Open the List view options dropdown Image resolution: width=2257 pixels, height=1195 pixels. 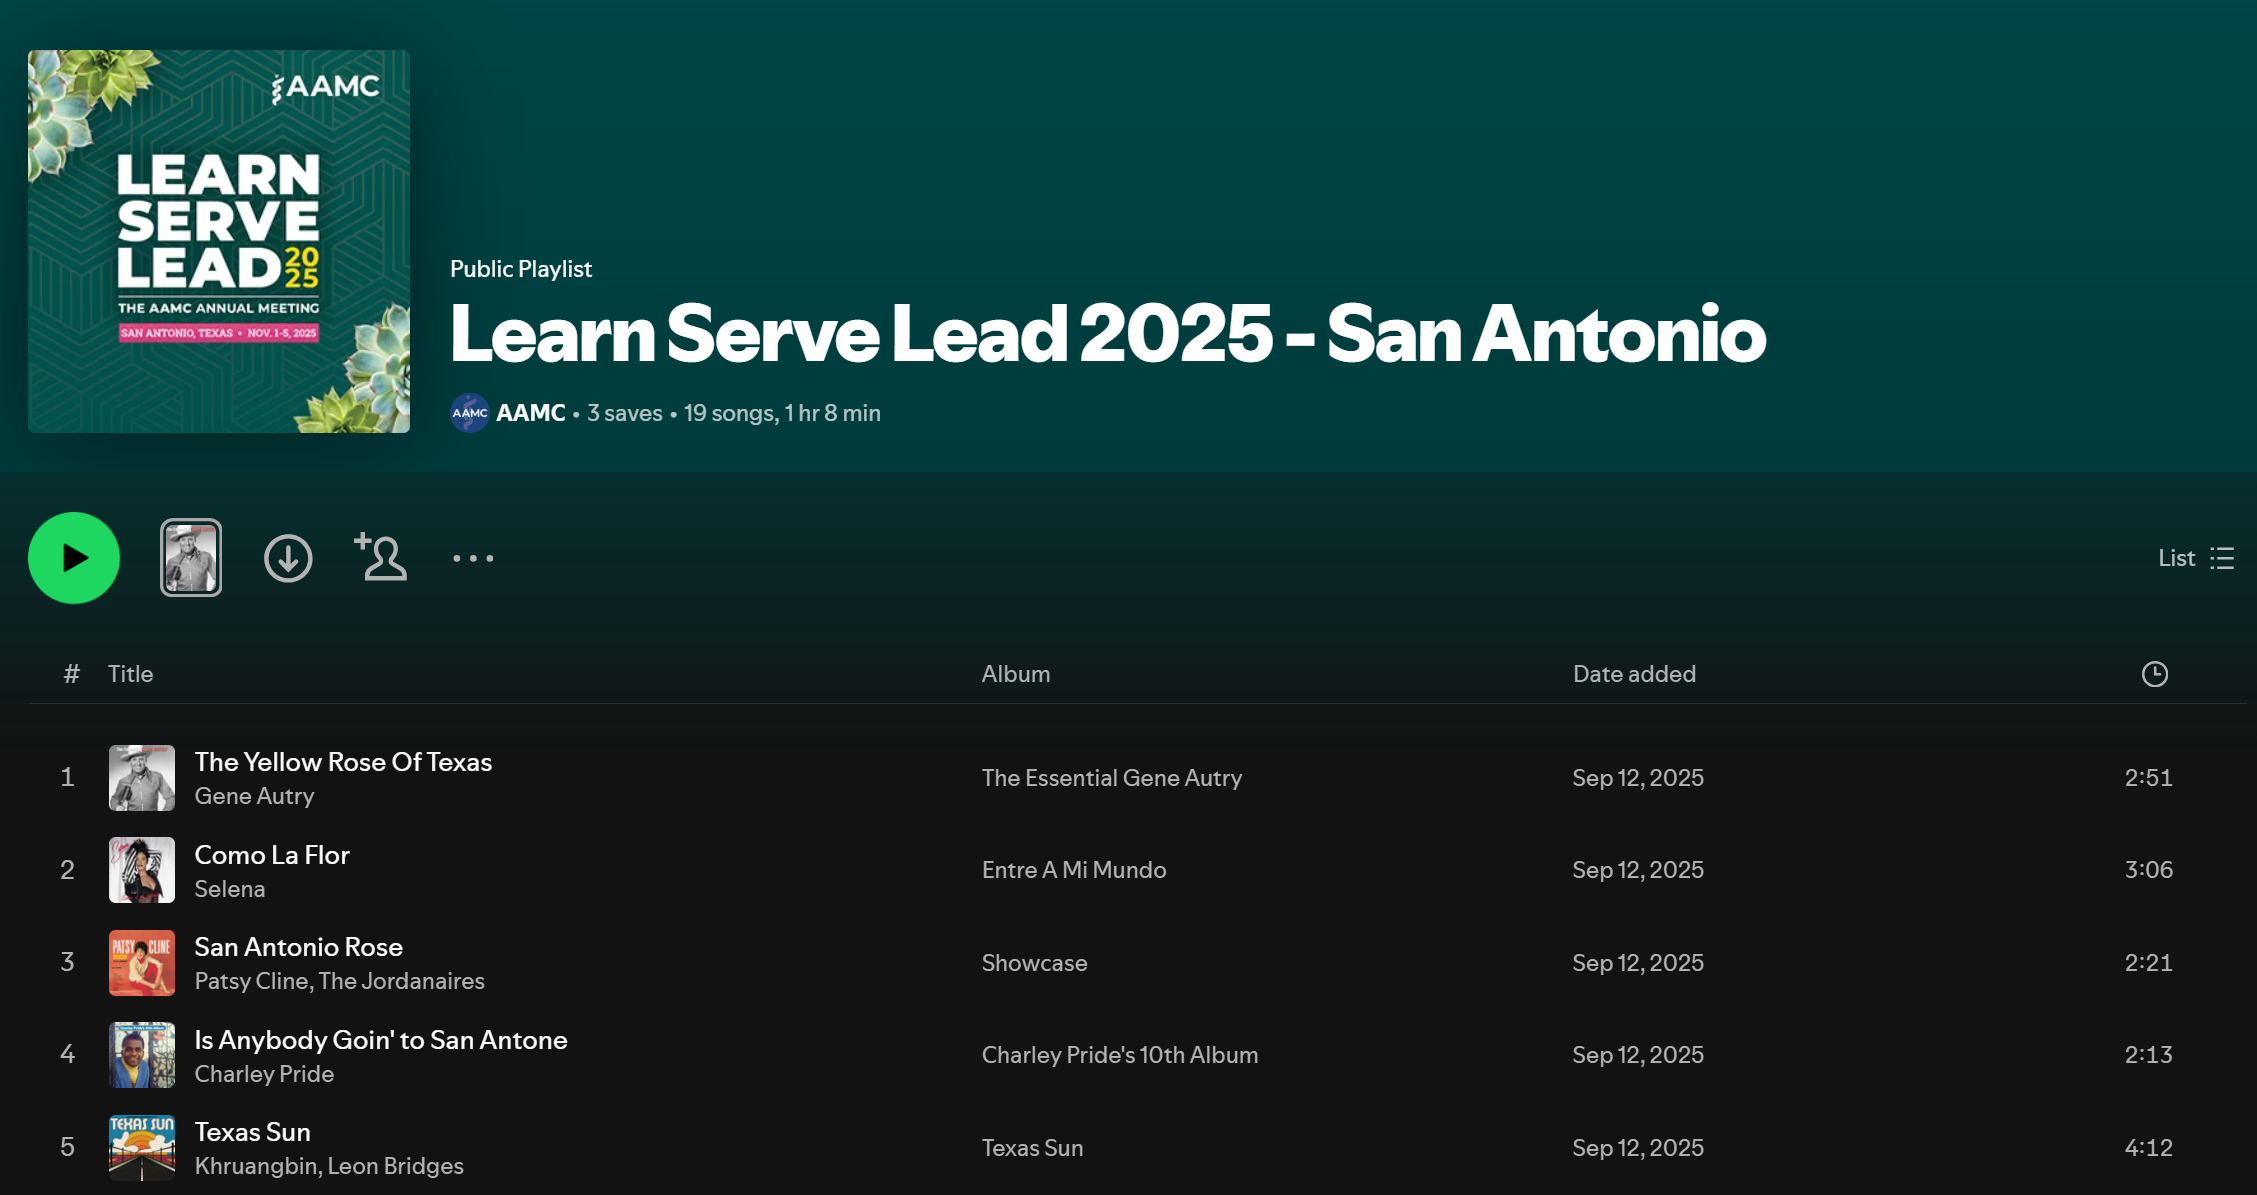[x=2195, y=558]
